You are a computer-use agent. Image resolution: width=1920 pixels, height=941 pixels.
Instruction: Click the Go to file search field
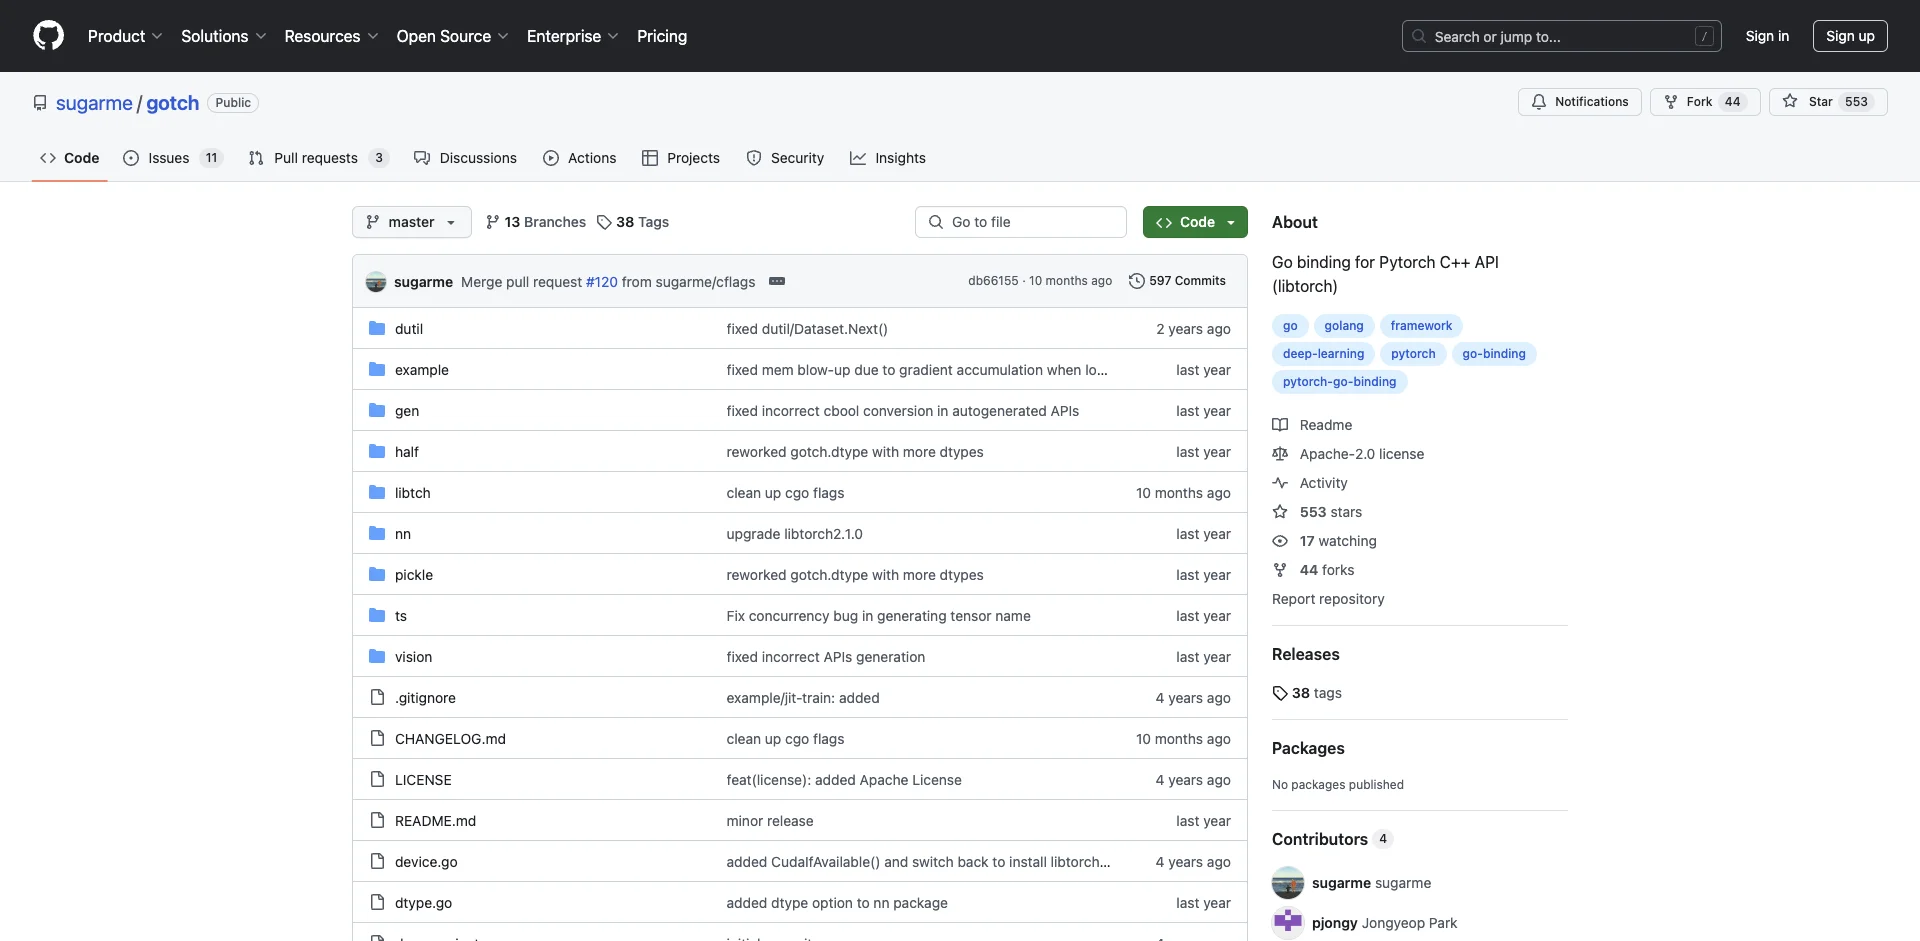coord(1021,222)
